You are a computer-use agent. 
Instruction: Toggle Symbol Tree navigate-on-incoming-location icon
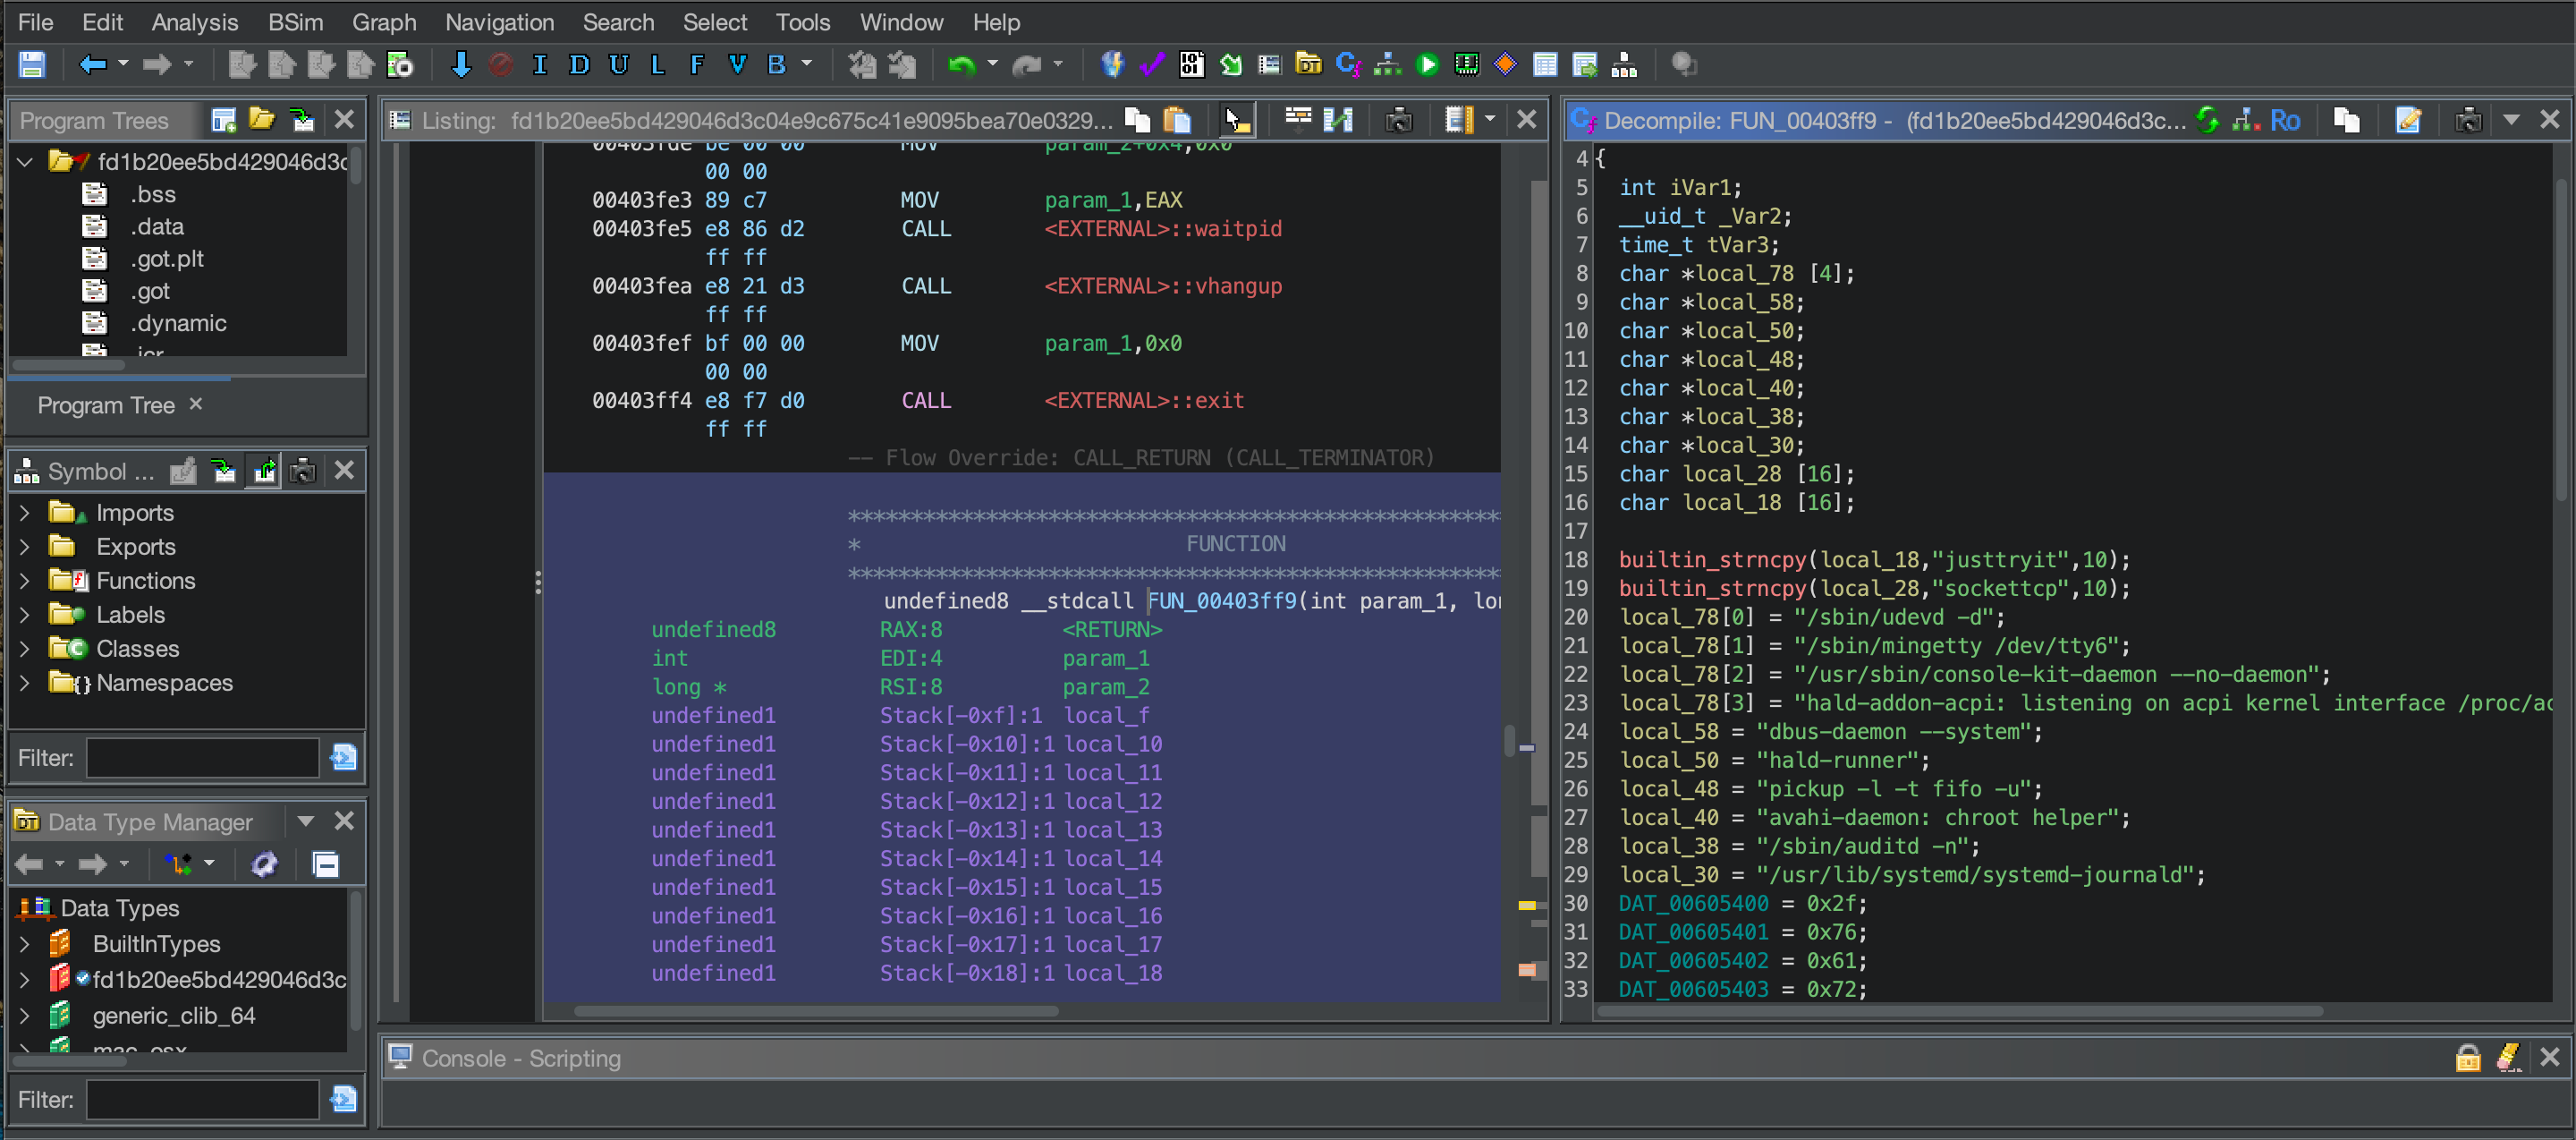(x=224, y=471)
